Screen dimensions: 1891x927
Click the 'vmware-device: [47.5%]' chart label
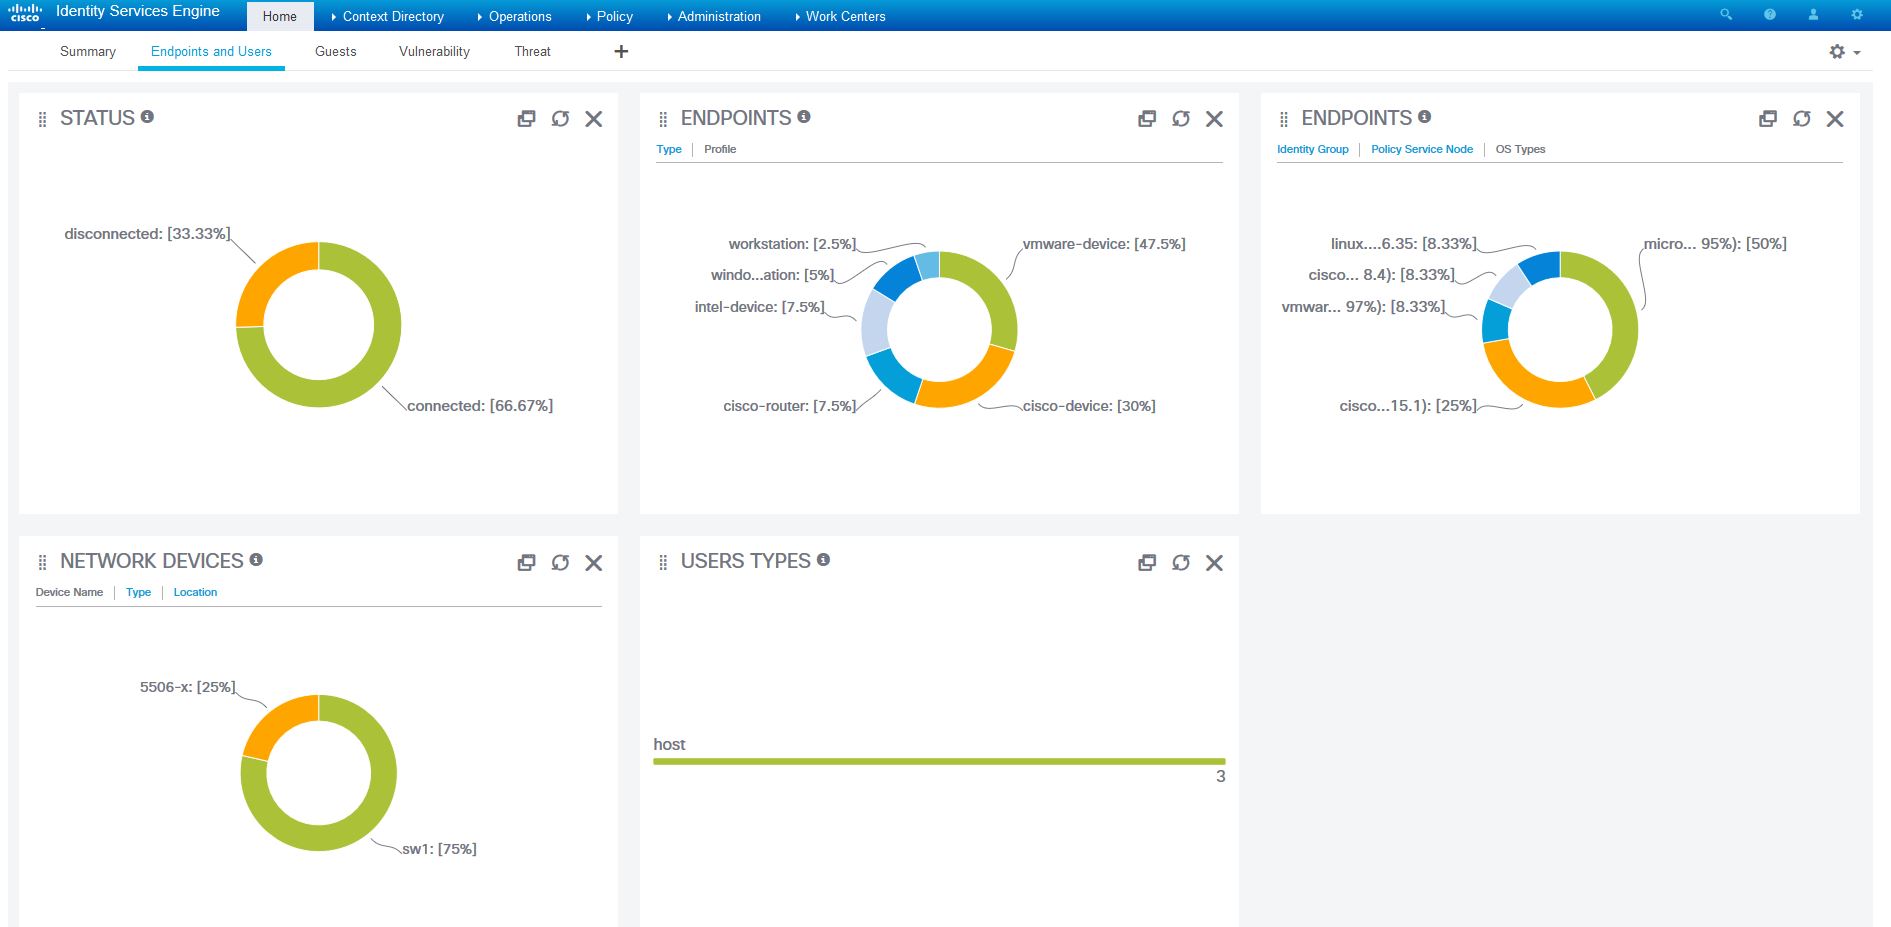[x=1104, y=244]
